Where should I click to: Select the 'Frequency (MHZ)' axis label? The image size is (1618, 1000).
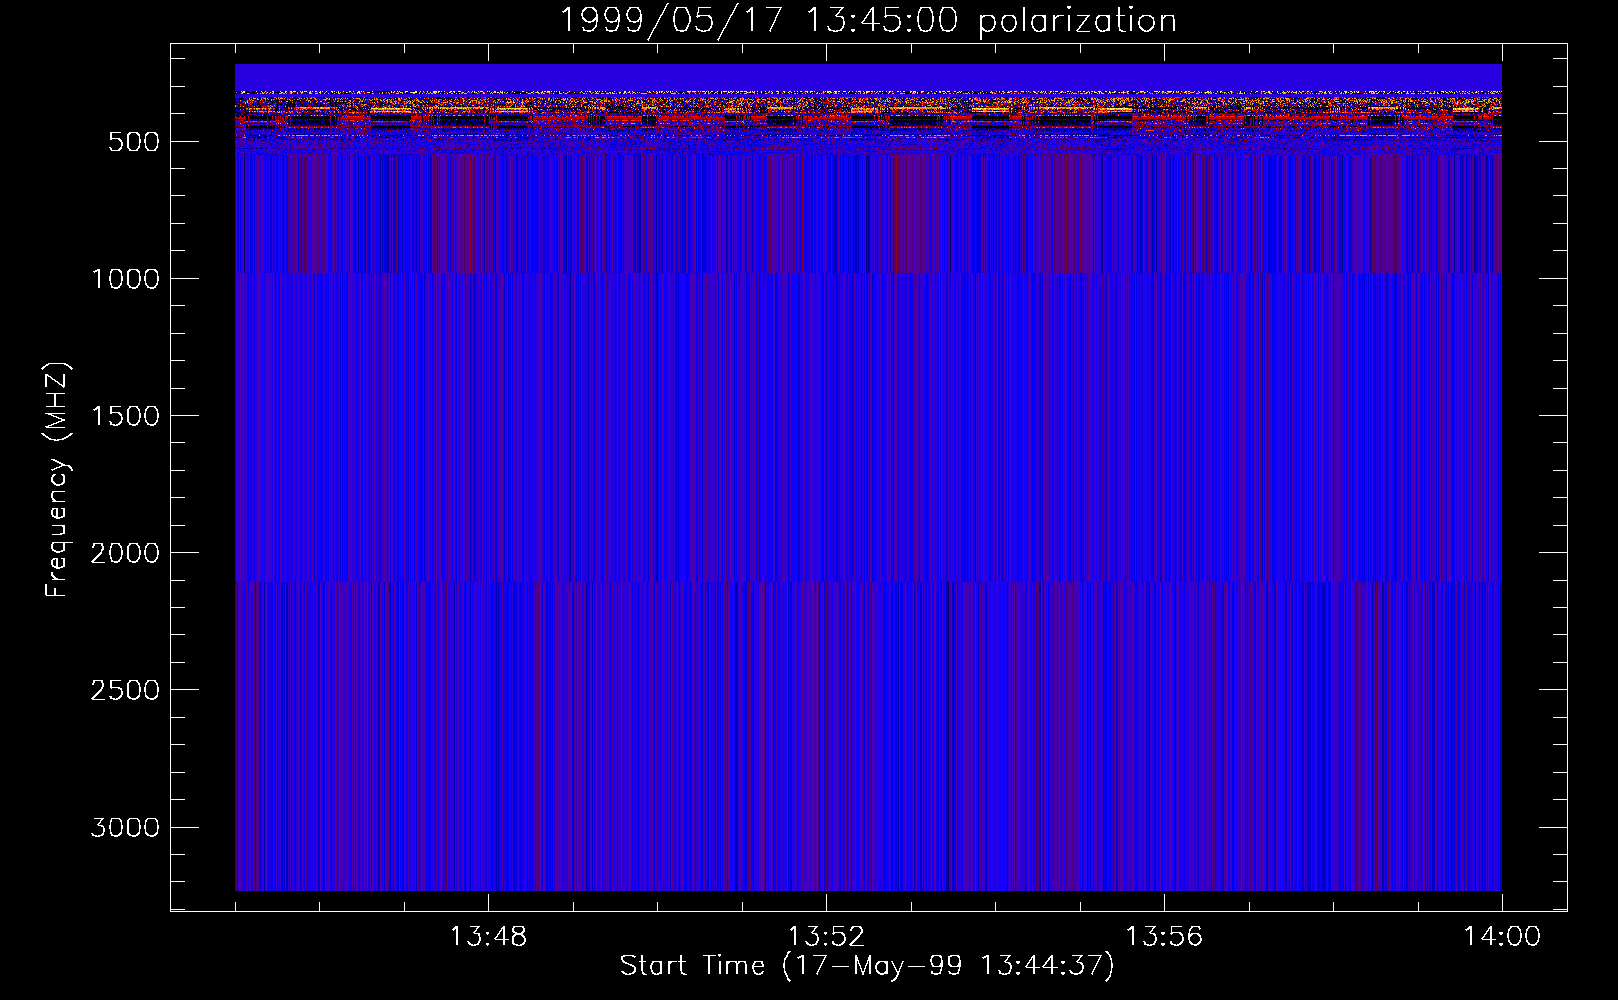pos(58,479)
